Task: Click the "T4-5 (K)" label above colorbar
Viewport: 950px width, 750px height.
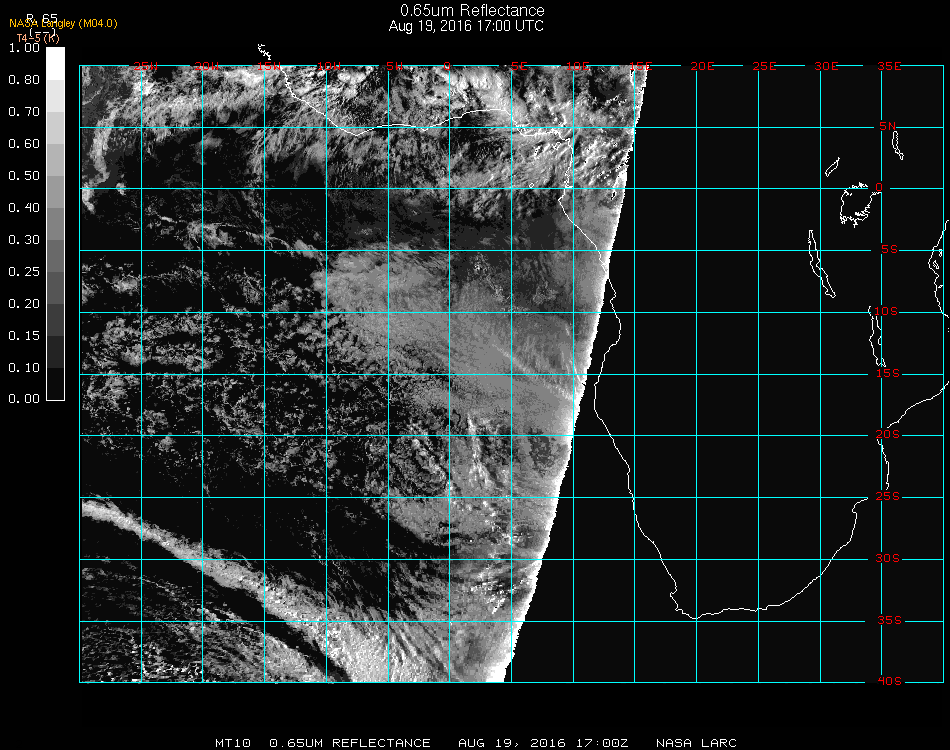Action: click(38, 38)
